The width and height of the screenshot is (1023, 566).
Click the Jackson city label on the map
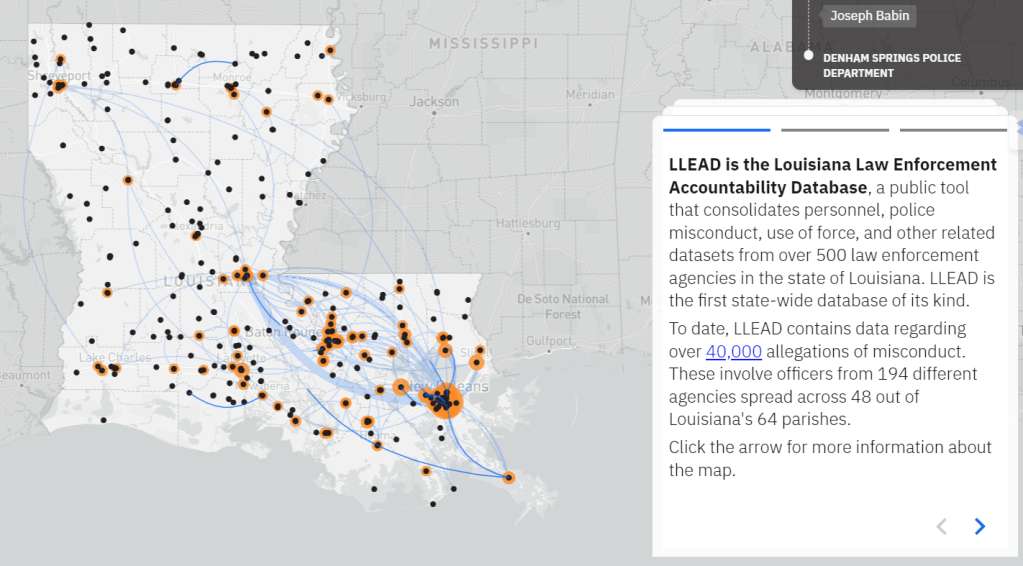(434, 101)
